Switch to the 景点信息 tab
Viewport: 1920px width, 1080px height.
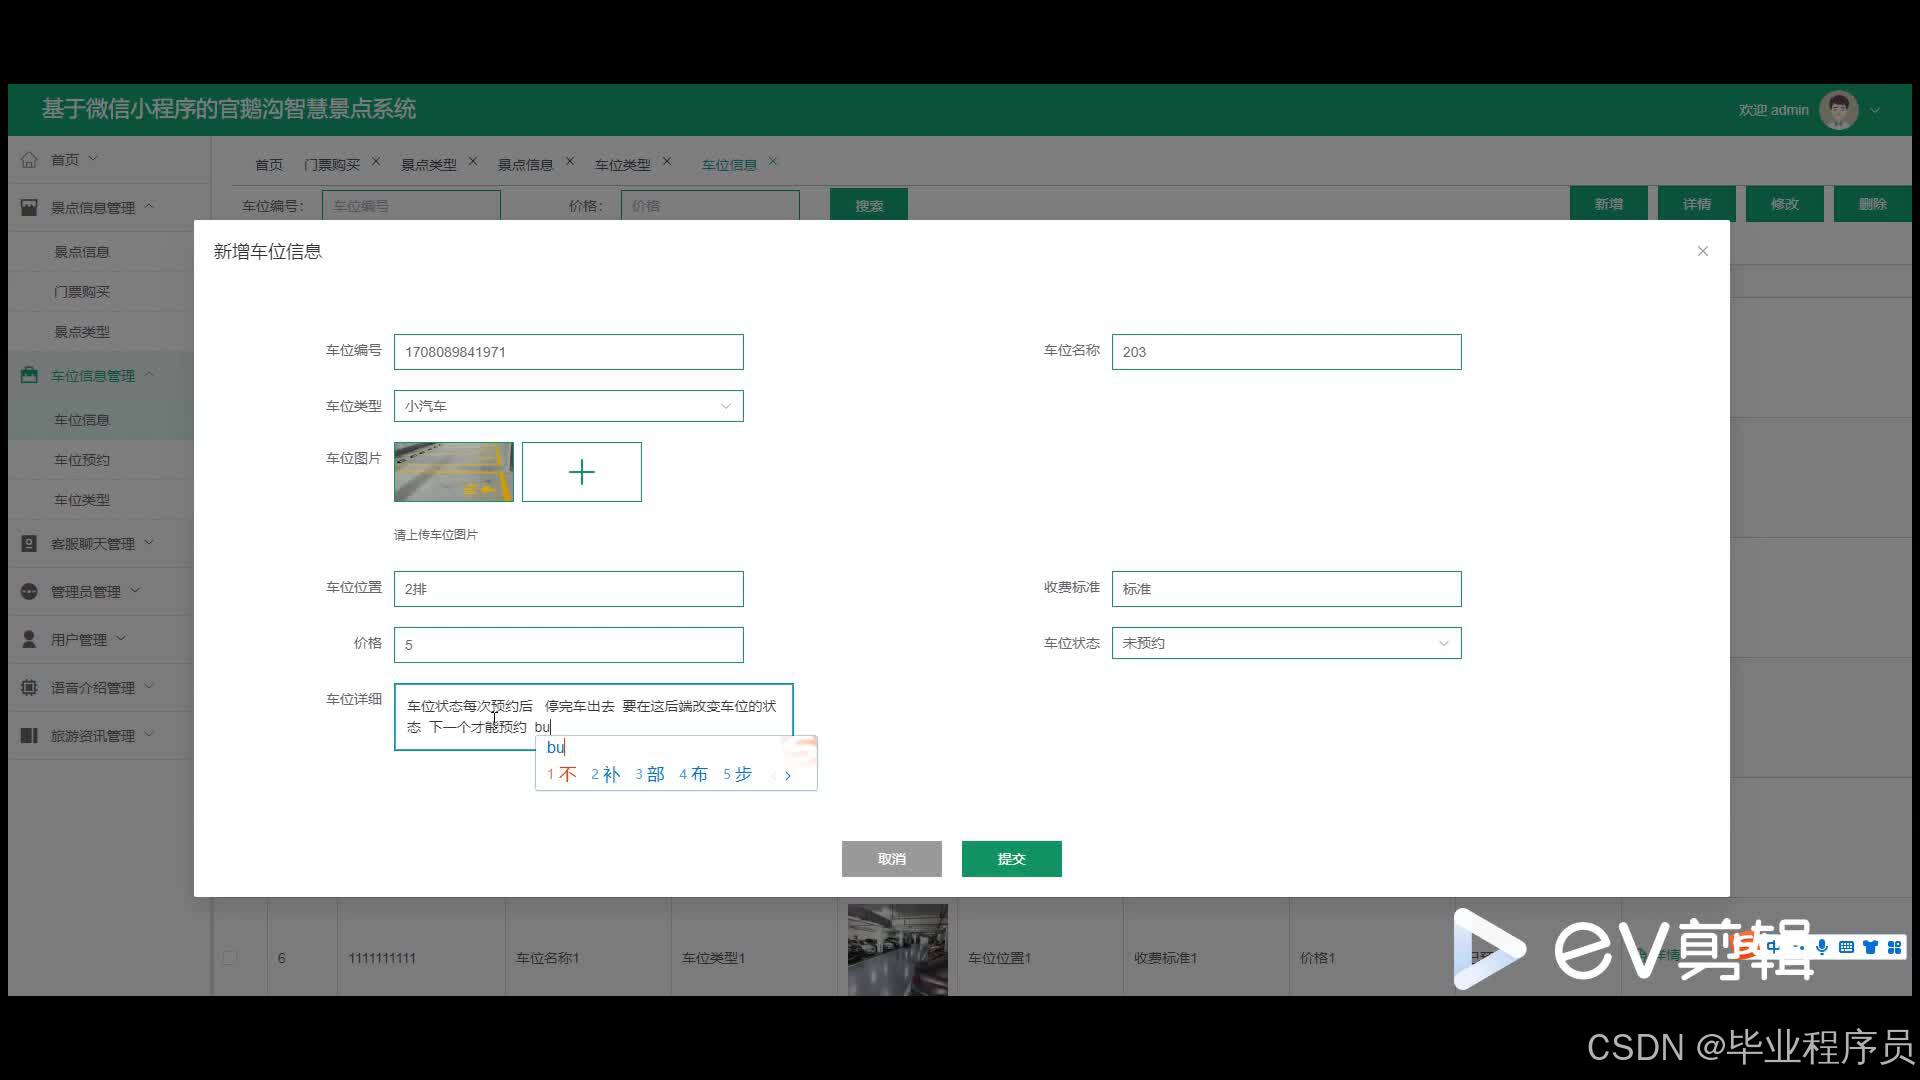click(x=525, y=164)
